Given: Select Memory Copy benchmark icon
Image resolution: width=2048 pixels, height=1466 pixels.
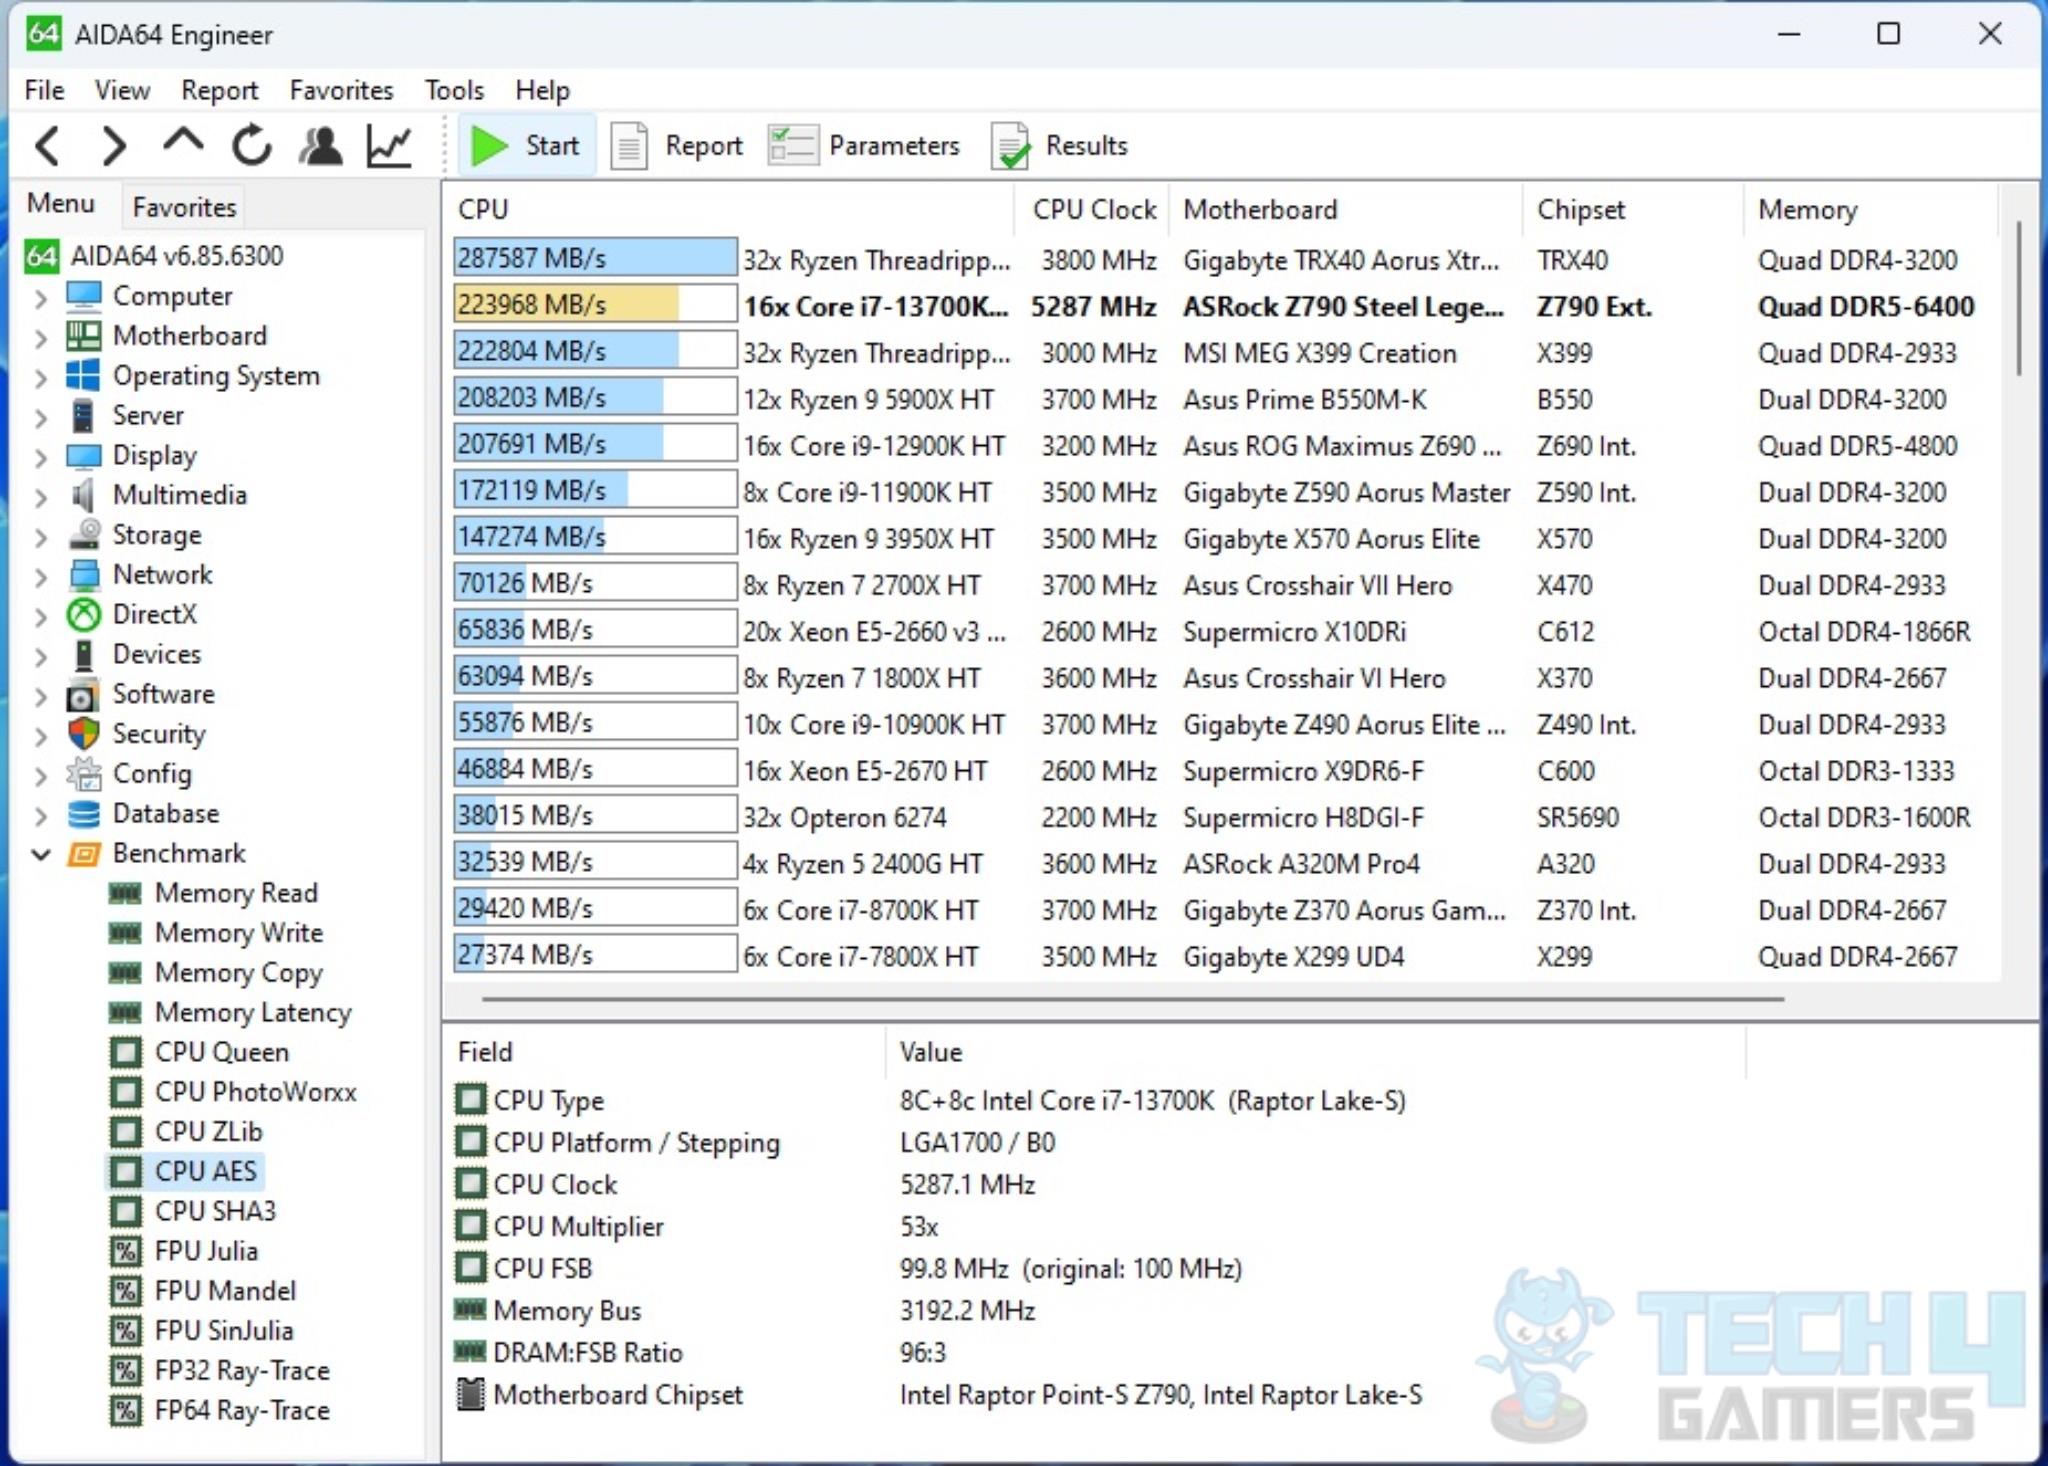Looking at the screenshot, I should point(125,973).
